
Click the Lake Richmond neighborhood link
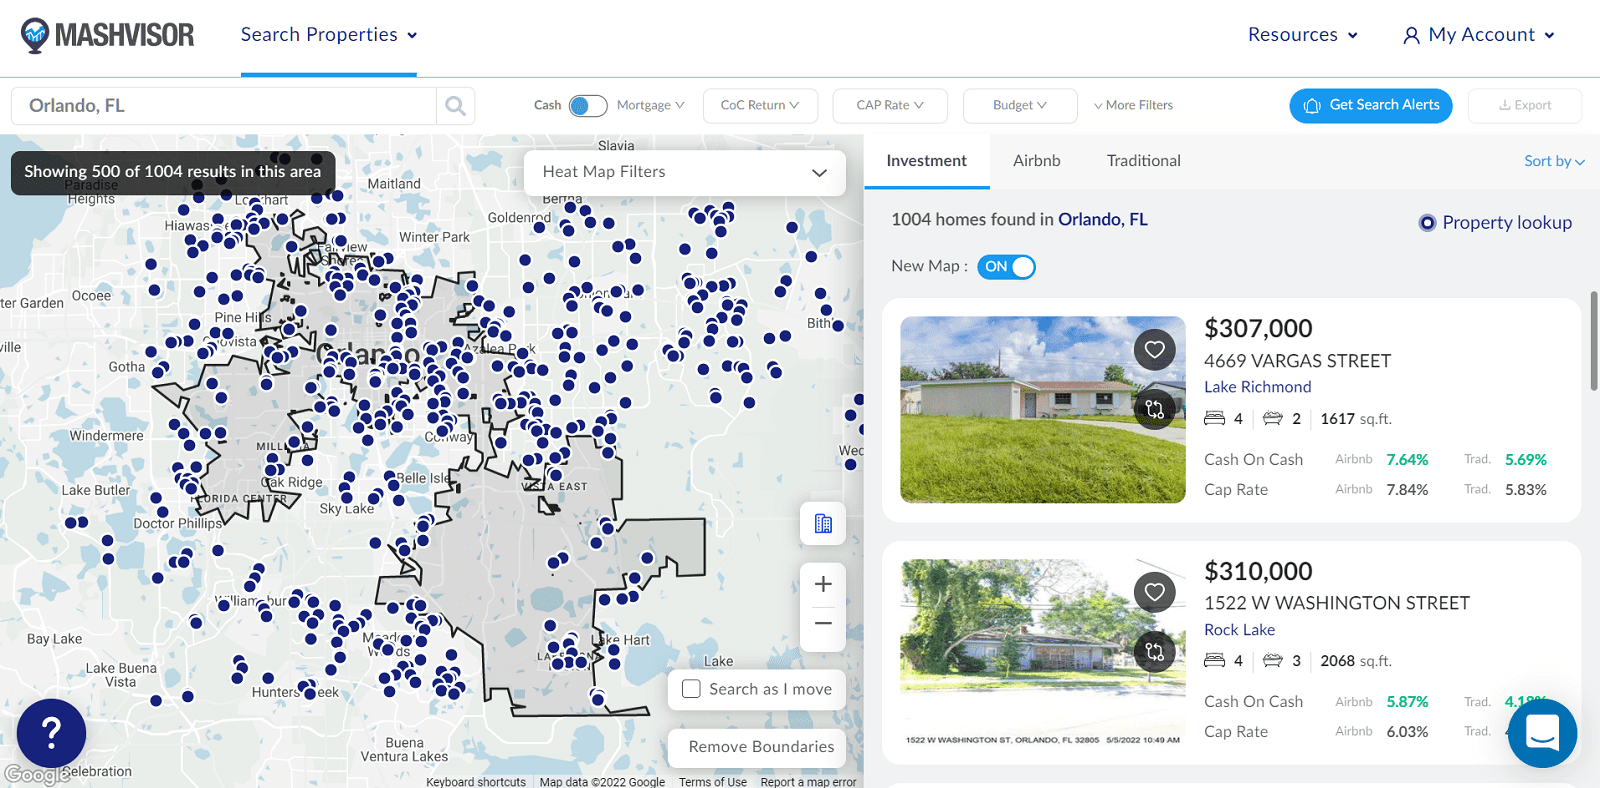(1257, 387)
